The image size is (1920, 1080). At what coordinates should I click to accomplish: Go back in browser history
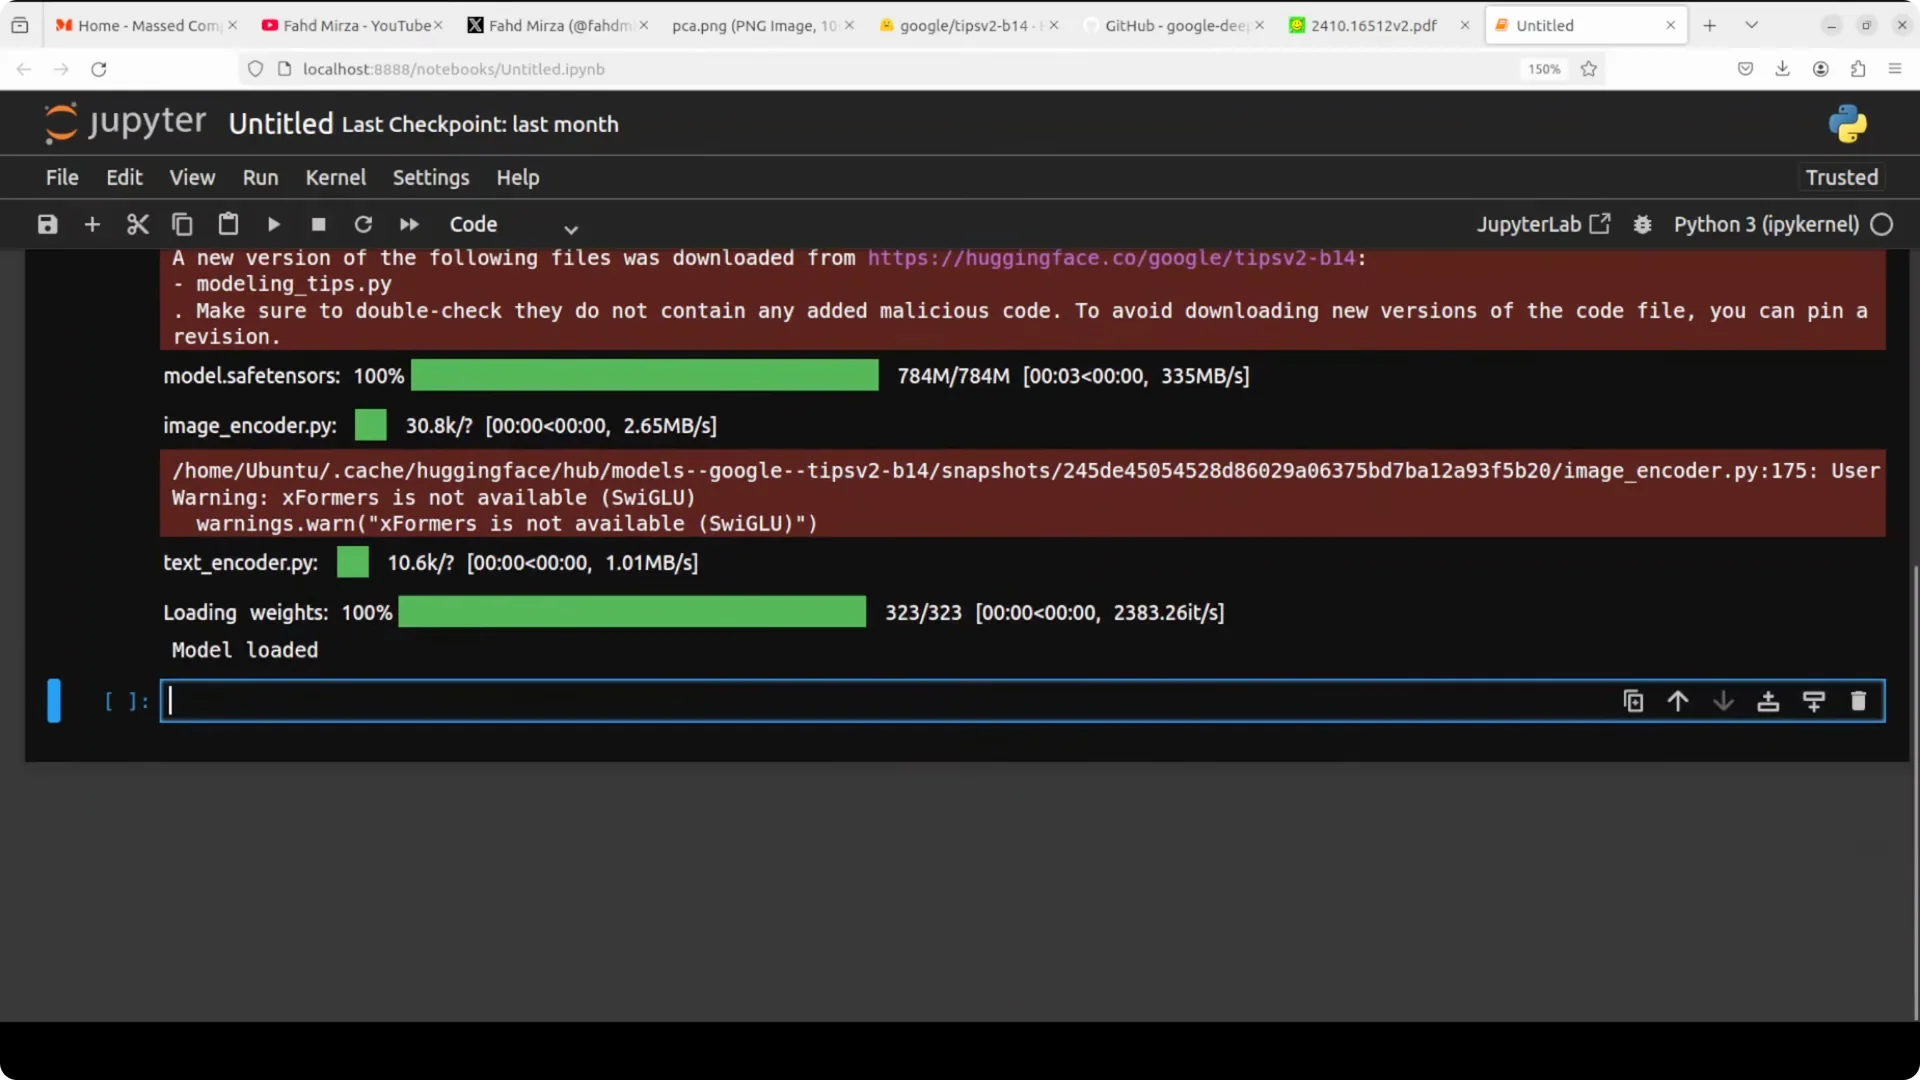click(24, 69)
